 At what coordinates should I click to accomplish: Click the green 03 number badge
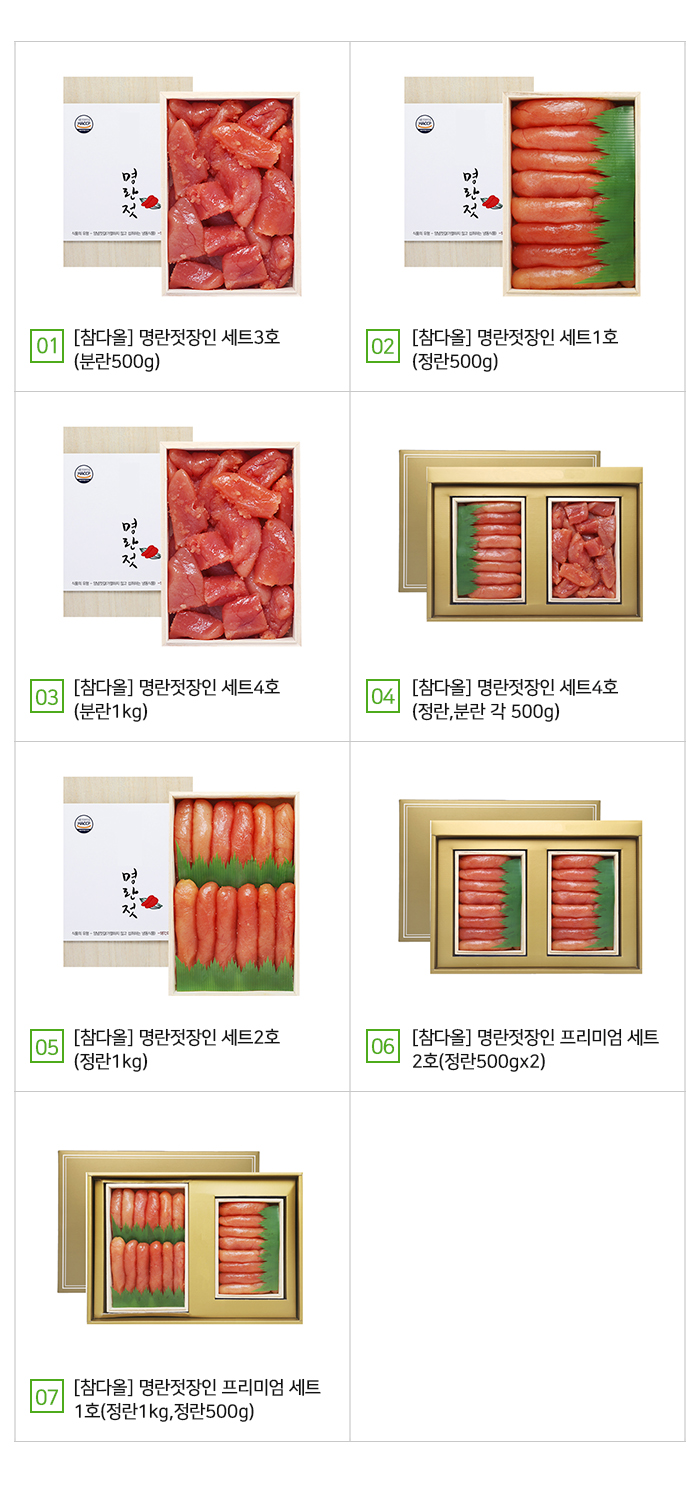click(x=47, y=697)
